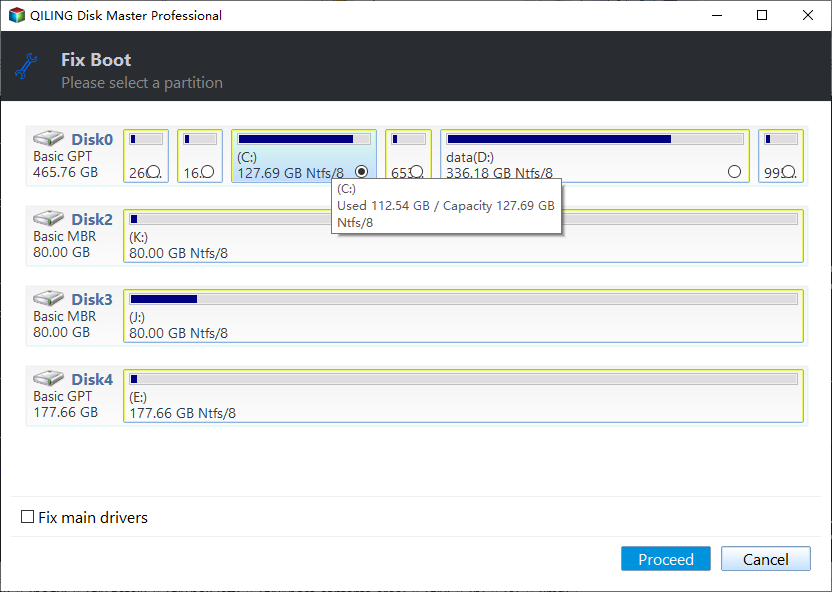Click 'Used 112.54 GB / Capacity 127.69 GB' tooltip text
The image size is (832, 592).
coord(446,206)
